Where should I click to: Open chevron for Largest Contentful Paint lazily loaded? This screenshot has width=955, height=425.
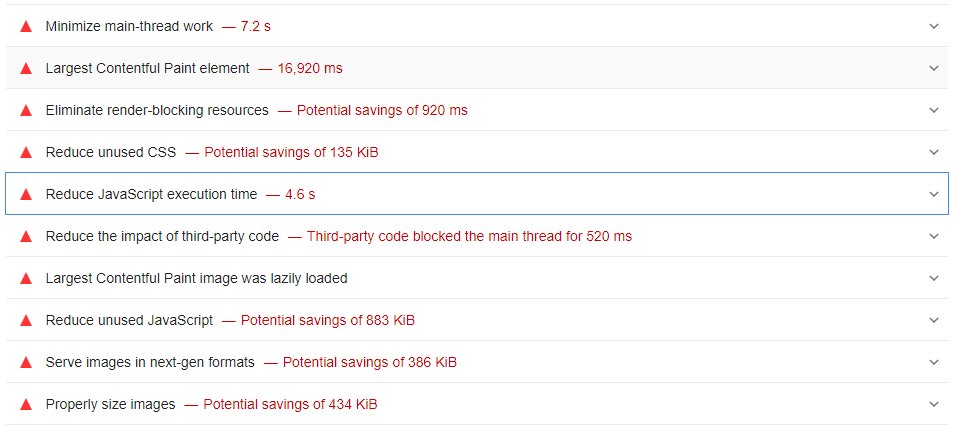tap(934, 278)
